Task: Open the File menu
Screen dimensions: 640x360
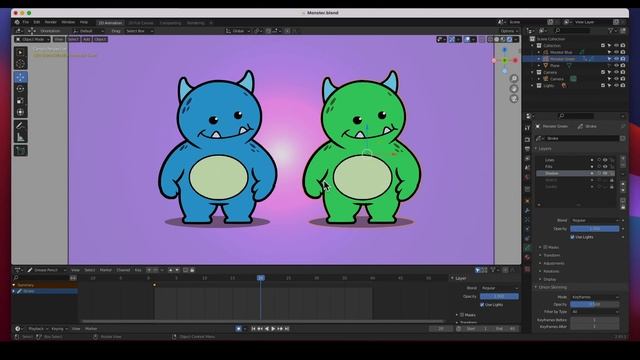Action: click(x=26, y=22)
